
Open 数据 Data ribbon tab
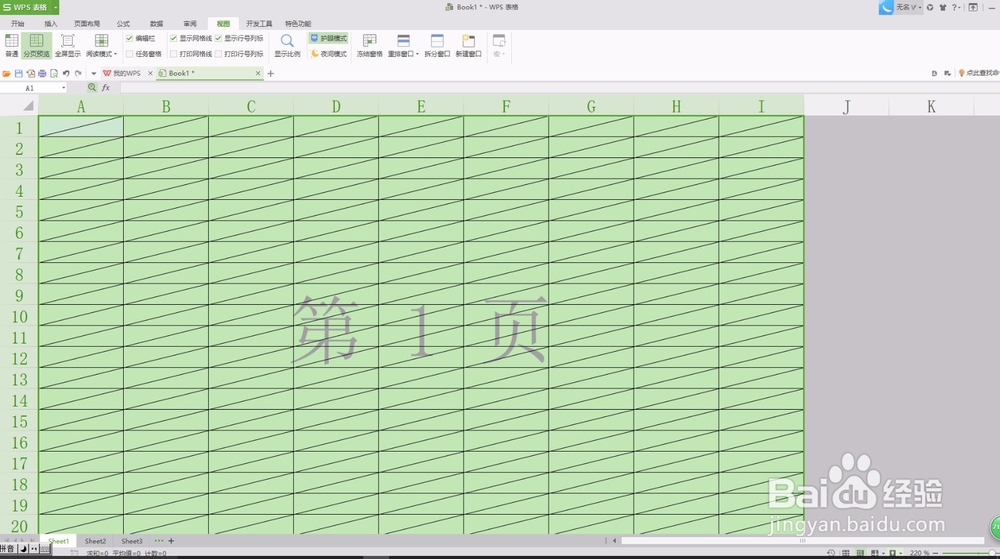click(x=156, y=24)
